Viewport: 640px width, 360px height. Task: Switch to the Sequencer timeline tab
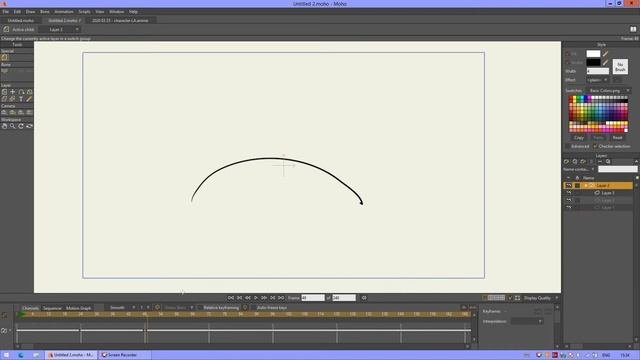[52, 308]
